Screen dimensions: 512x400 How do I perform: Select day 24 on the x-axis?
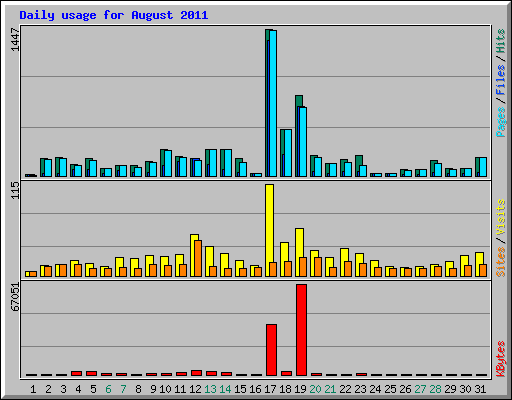(375, 389)
